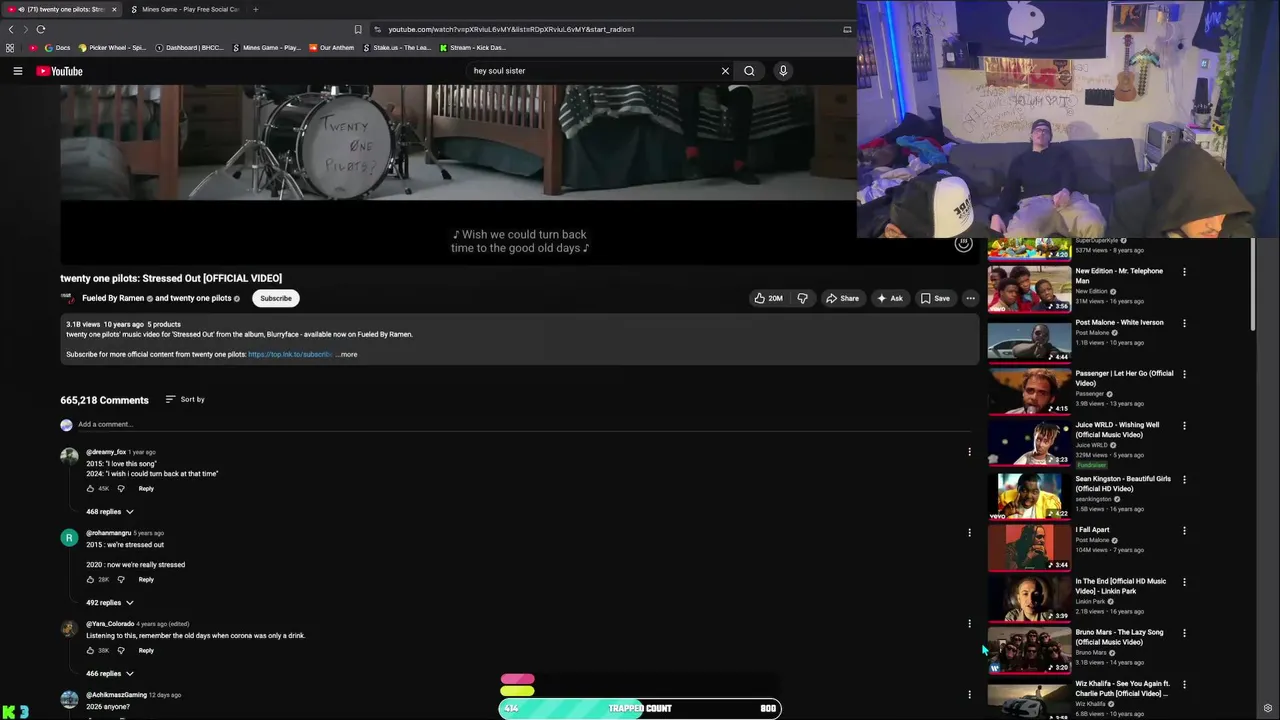Expand the description with ...more

click(346, 354)
